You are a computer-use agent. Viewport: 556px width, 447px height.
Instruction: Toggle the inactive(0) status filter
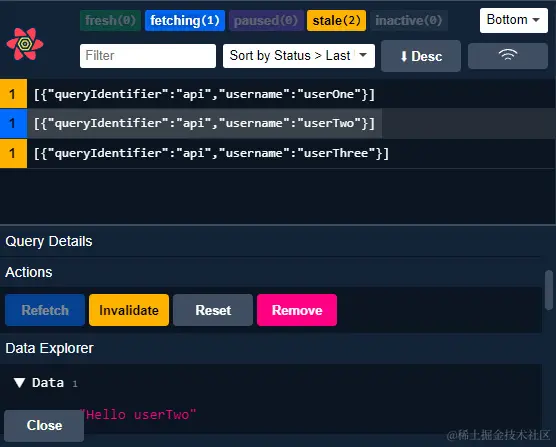409,21
